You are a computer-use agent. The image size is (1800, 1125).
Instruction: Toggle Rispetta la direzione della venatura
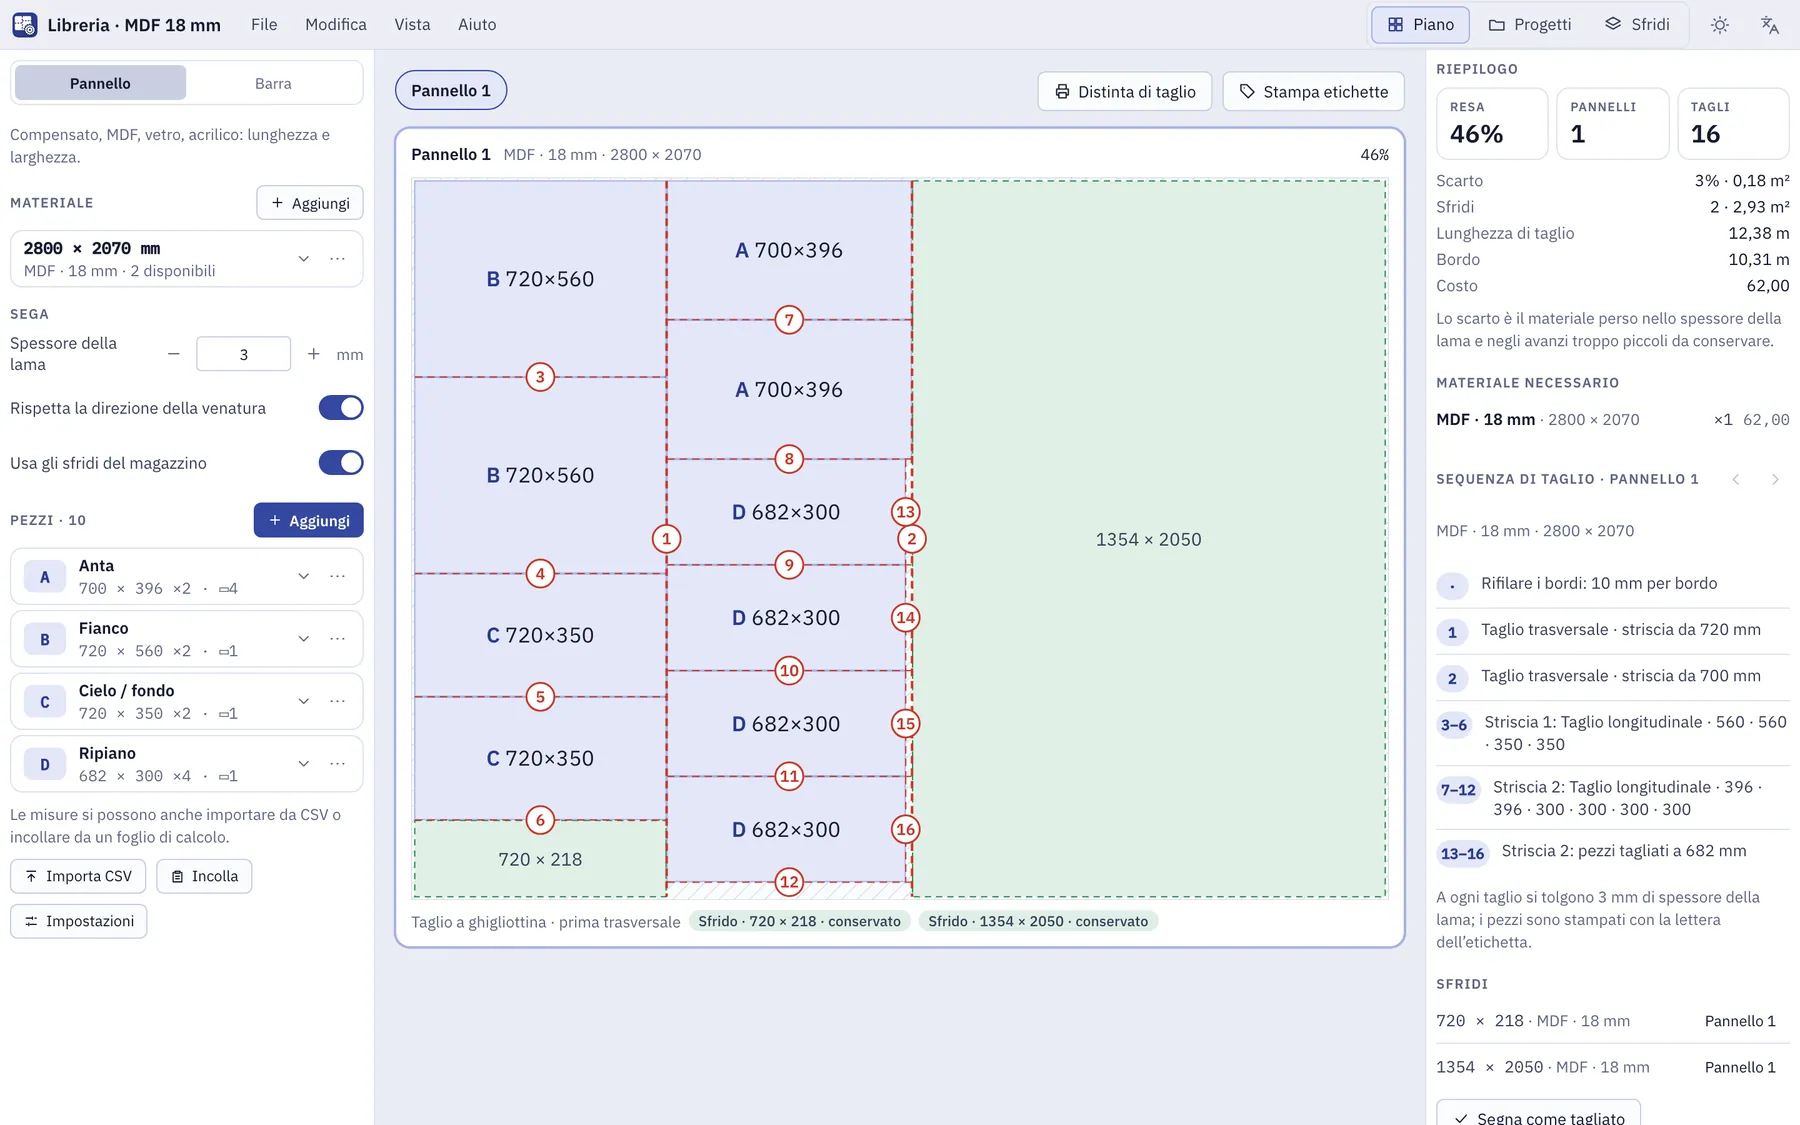[341, 408]
